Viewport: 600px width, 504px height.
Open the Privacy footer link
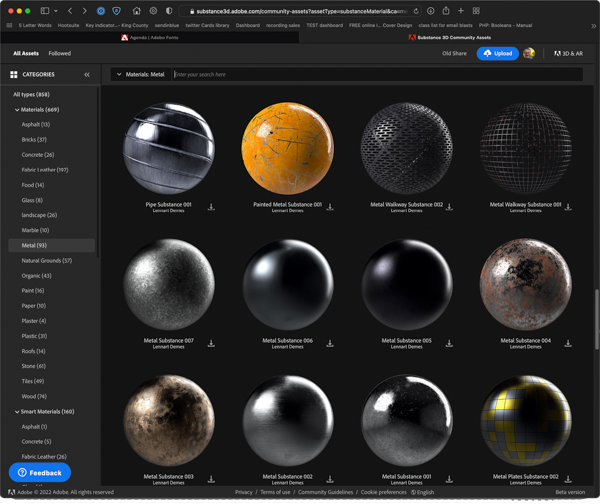click(244, 492)
